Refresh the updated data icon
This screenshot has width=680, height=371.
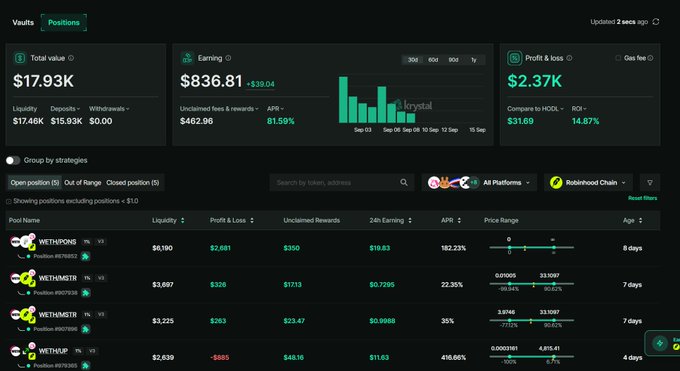coord(656,22)
